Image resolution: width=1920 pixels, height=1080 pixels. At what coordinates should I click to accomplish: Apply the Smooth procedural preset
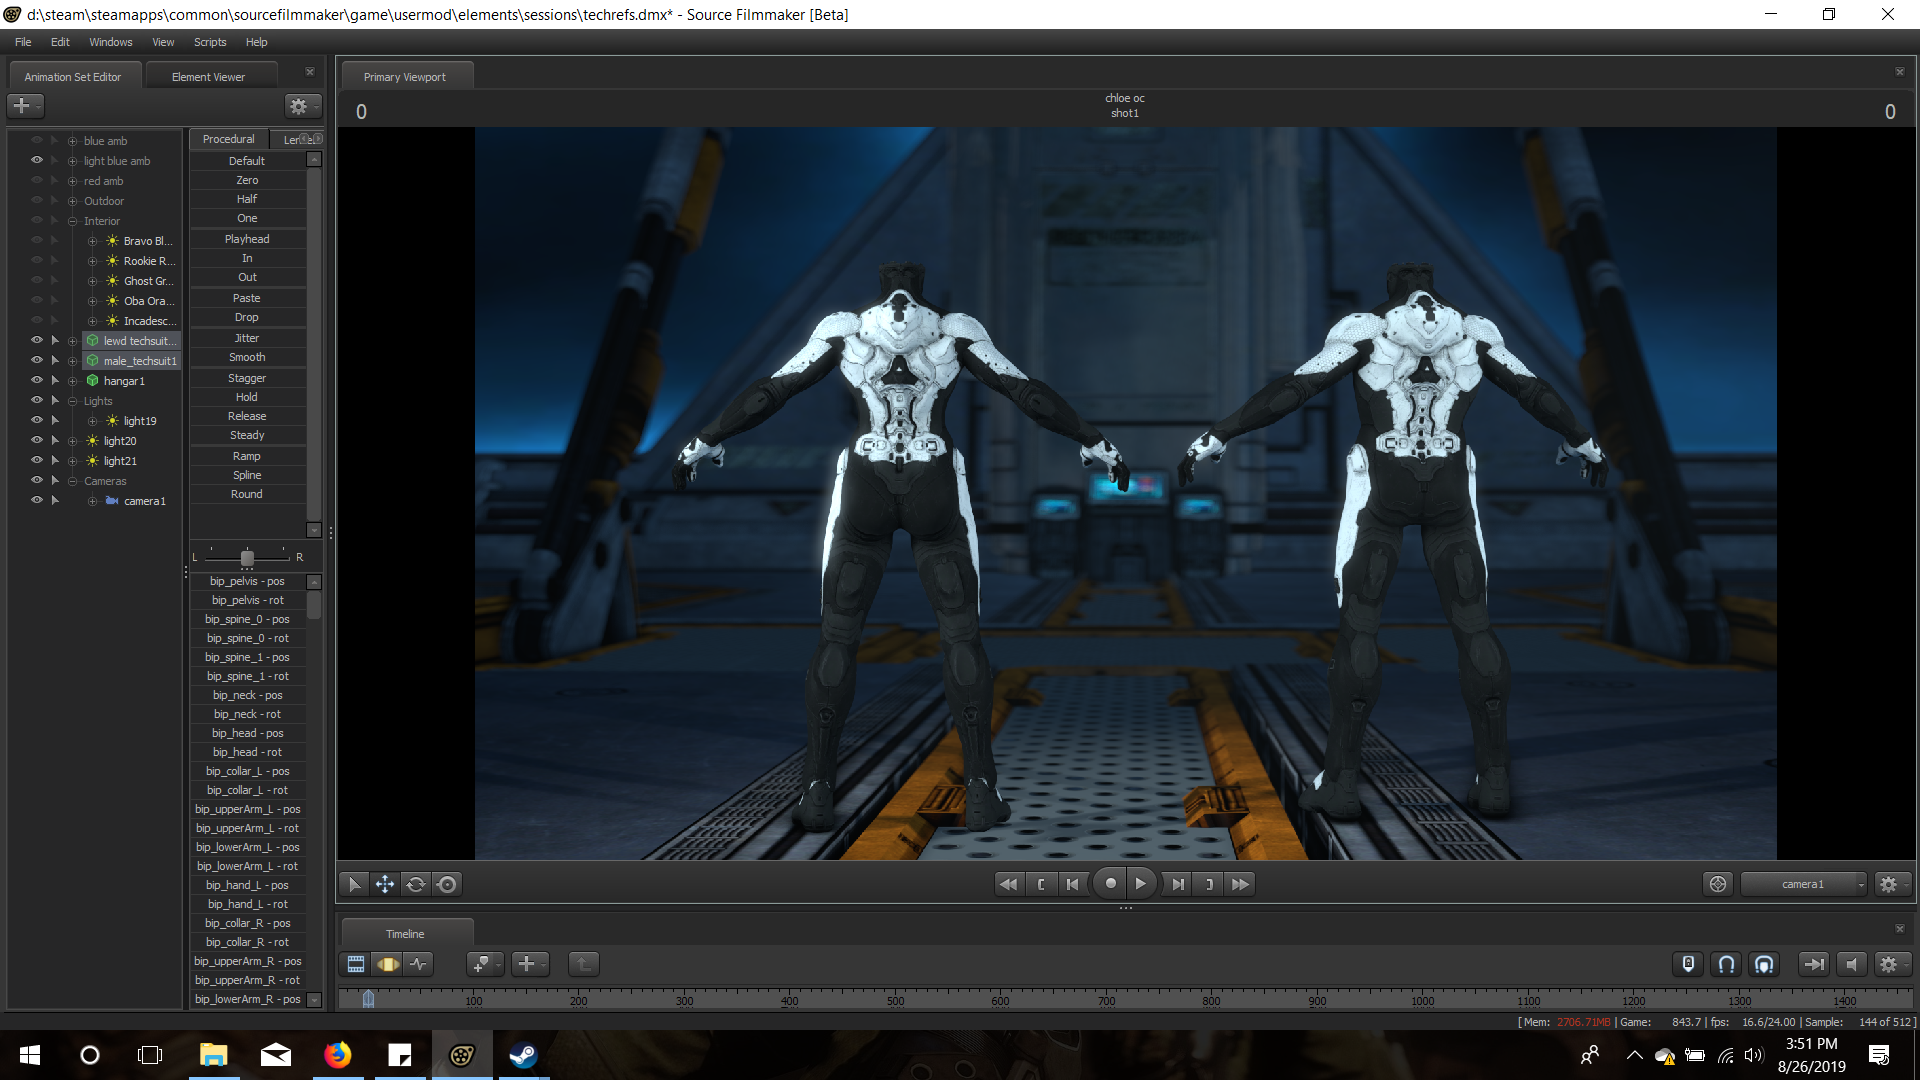(247, 357)
